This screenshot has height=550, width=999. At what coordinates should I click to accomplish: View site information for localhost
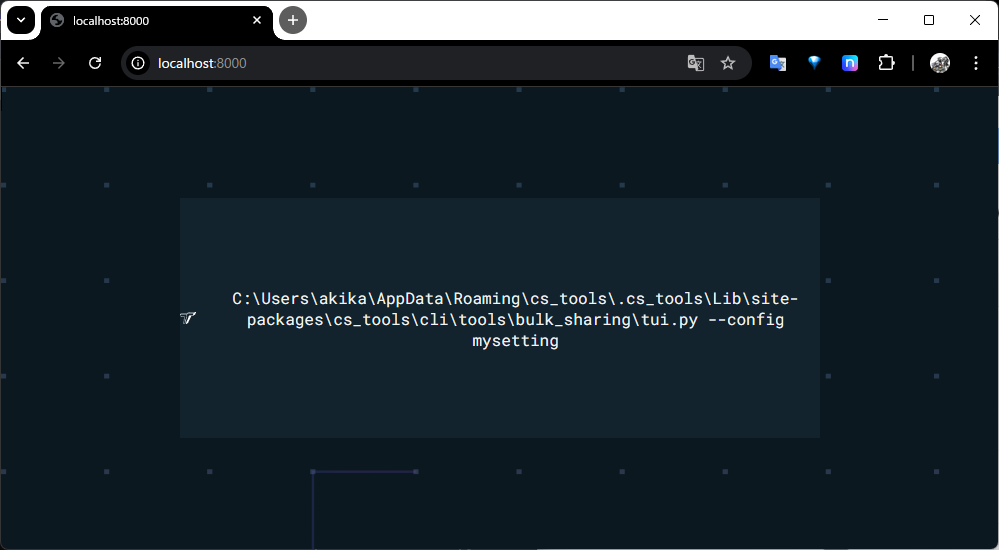pos(139,63)
